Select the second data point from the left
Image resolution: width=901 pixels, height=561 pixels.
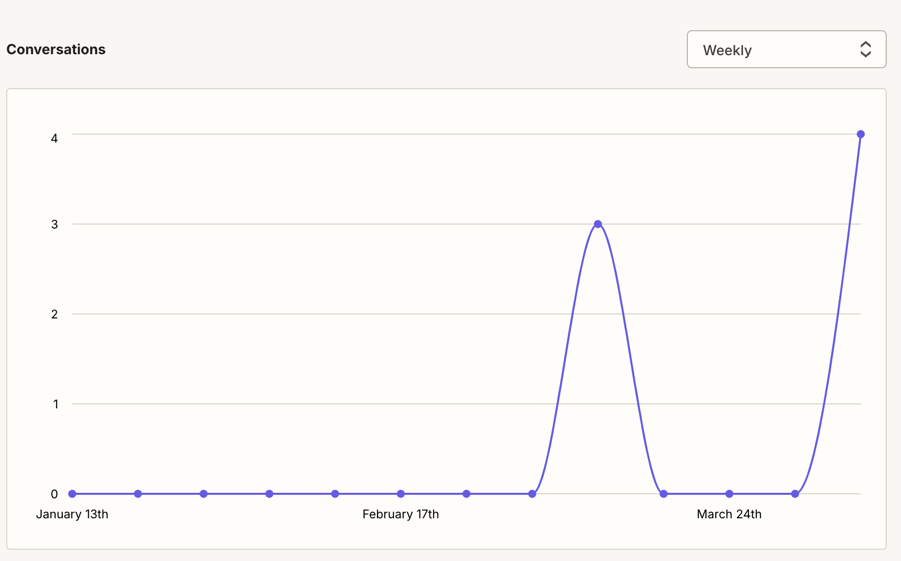click(138, 494)
